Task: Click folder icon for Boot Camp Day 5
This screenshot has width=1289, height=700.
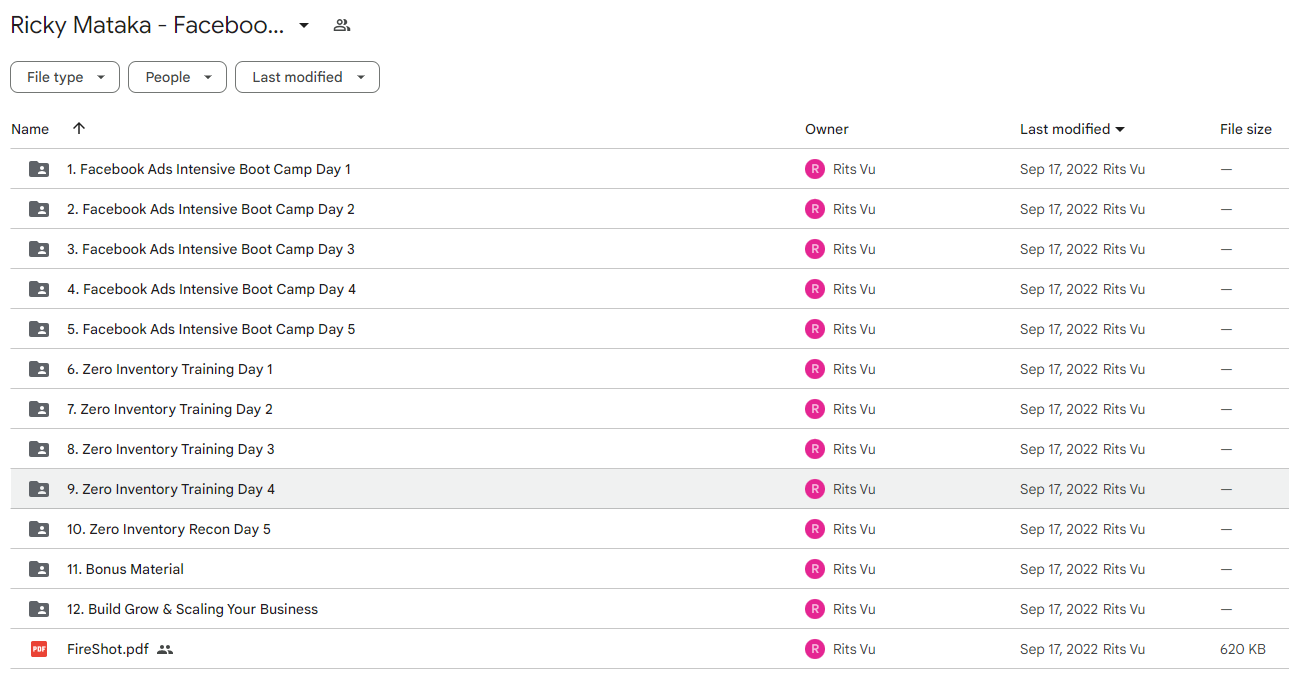Action: click(x=39, y=329)
